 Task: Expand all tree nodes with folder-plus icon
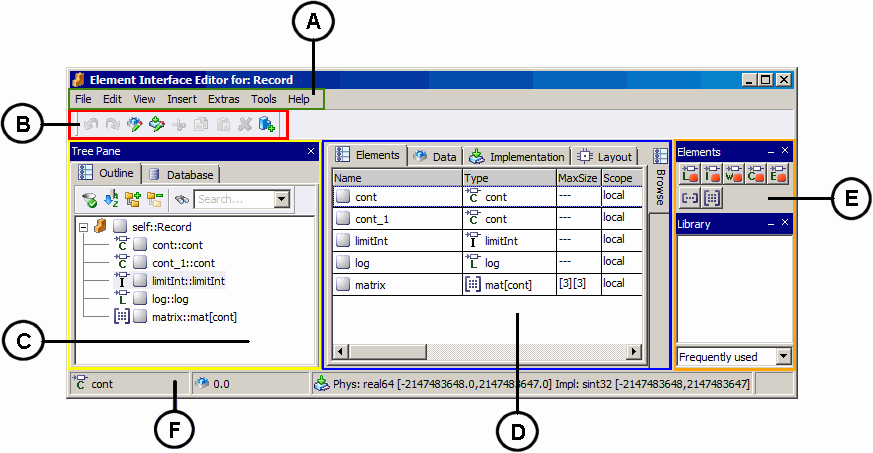point(133,199)
